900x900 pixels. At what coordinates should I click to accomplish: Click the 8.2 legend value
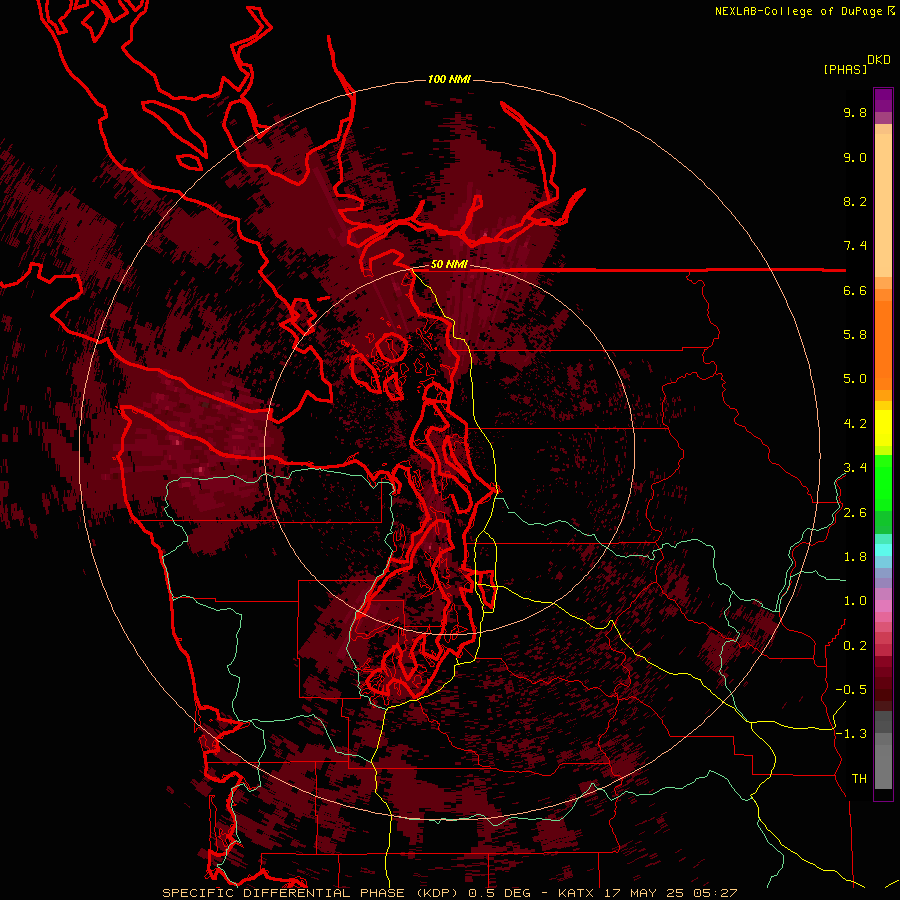(855, 201)
